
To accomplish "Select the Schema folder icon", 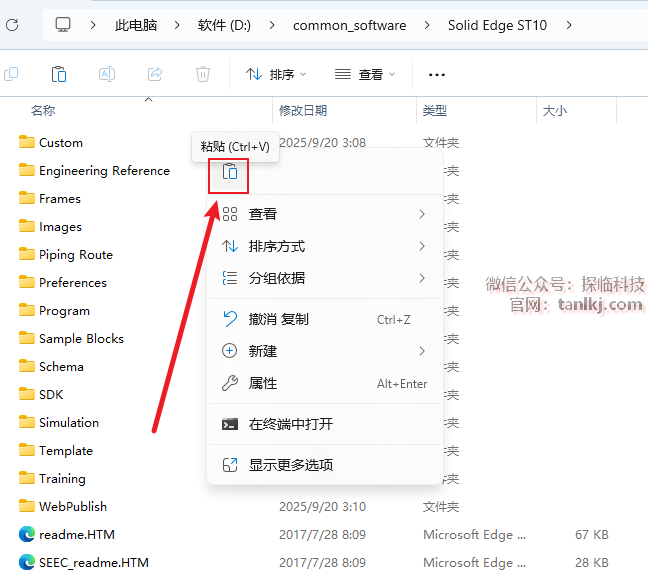I will pos(27,366).
